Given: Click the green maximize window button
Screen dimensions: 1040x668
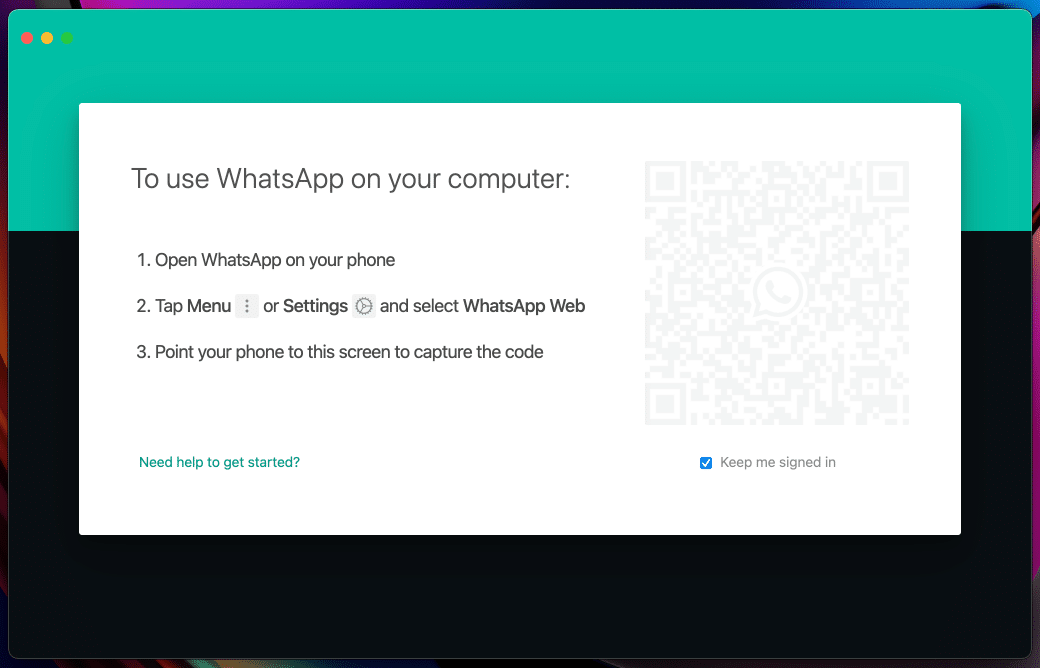Looking at the screenshot, I should point(67,38).
